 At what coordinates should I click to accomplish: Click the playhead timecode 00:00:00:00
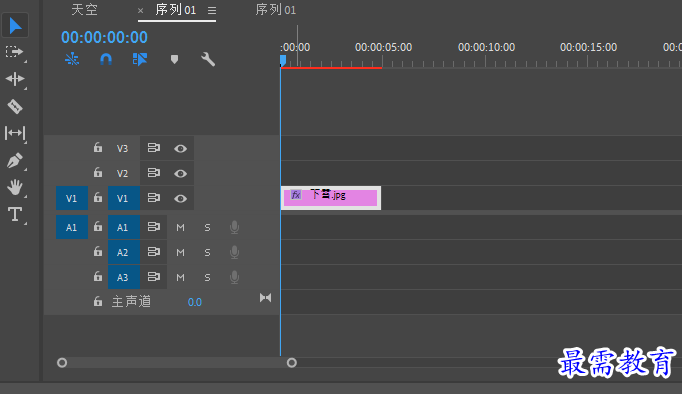pyautogui.click(x=104, y=37)
